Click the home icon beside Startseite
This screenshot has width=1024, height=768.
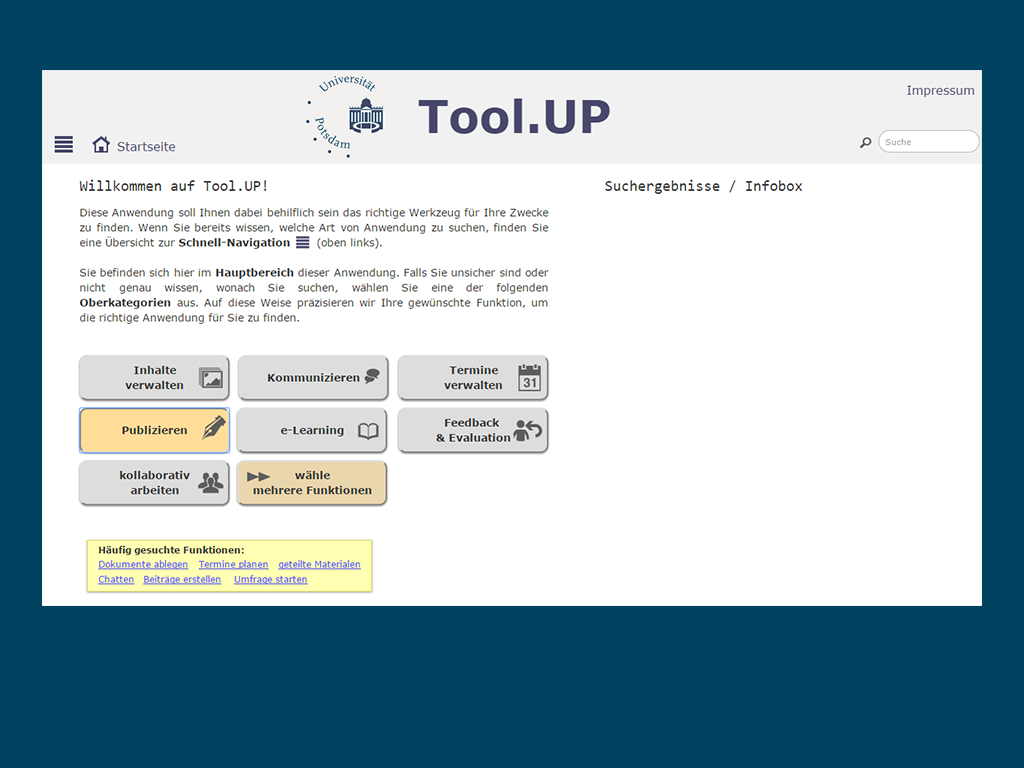[x=101, y=145]
